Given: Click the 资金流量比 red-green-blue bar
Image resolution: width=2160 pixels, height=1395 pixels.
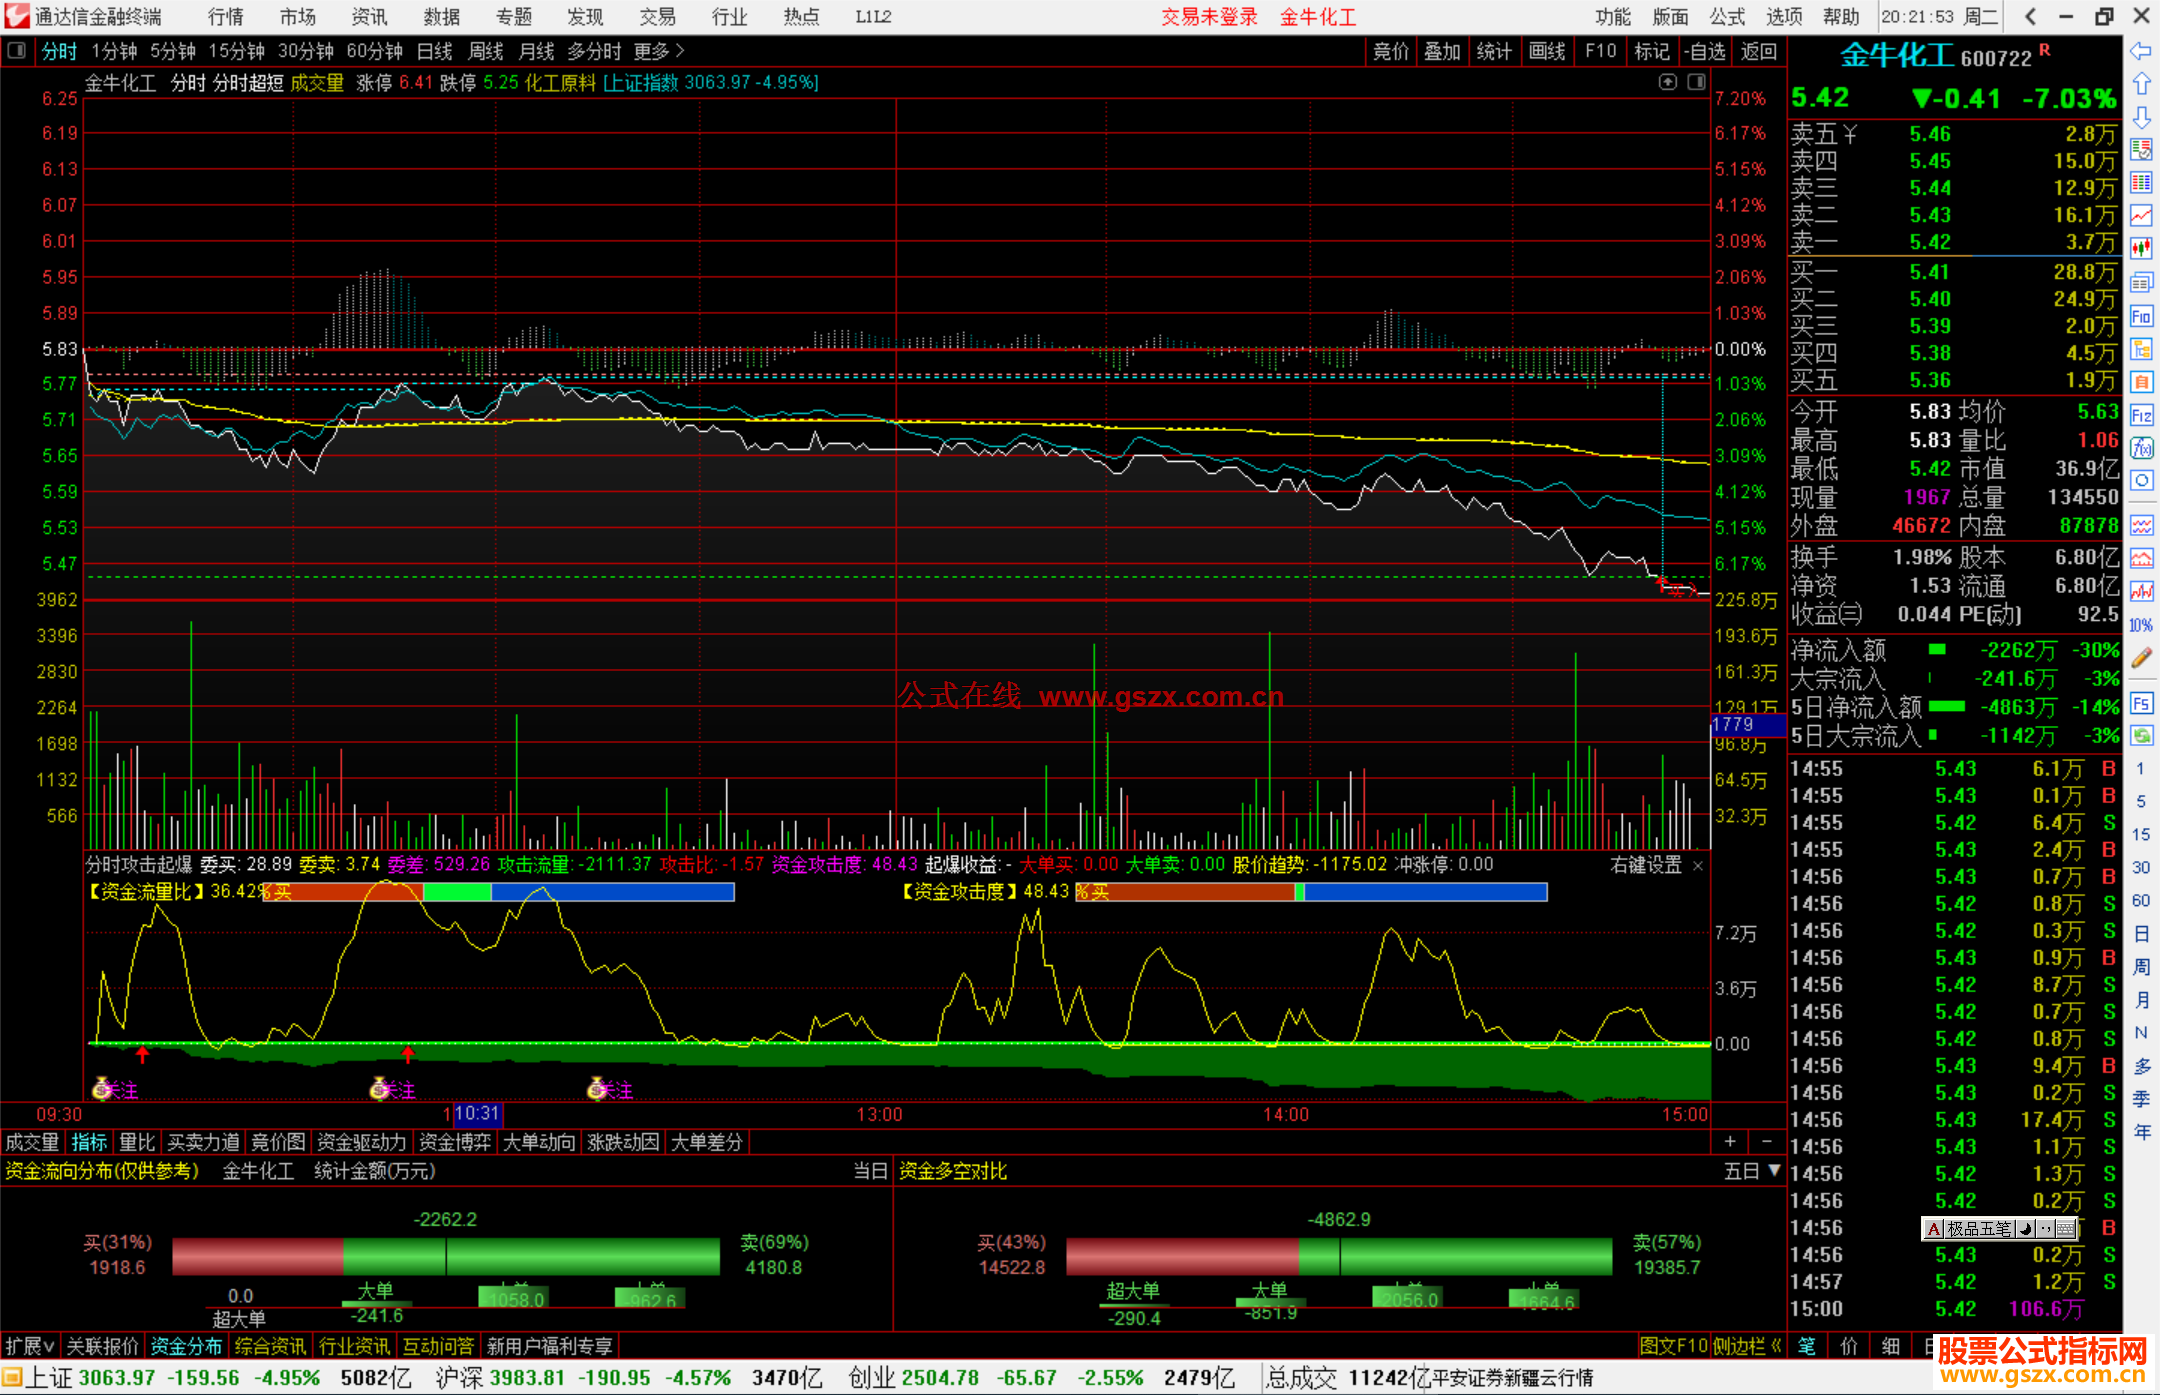Looking at the screenshot, I should (x=498, y=891).
